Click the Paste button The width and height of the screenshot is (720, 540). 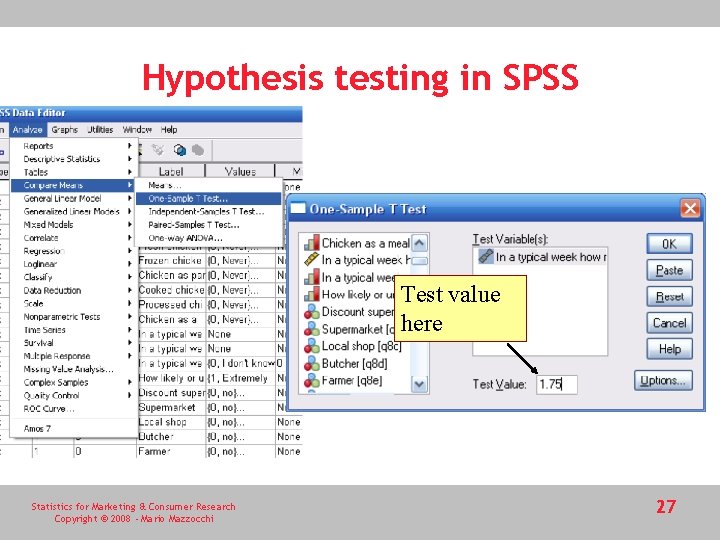pos(669,270)
